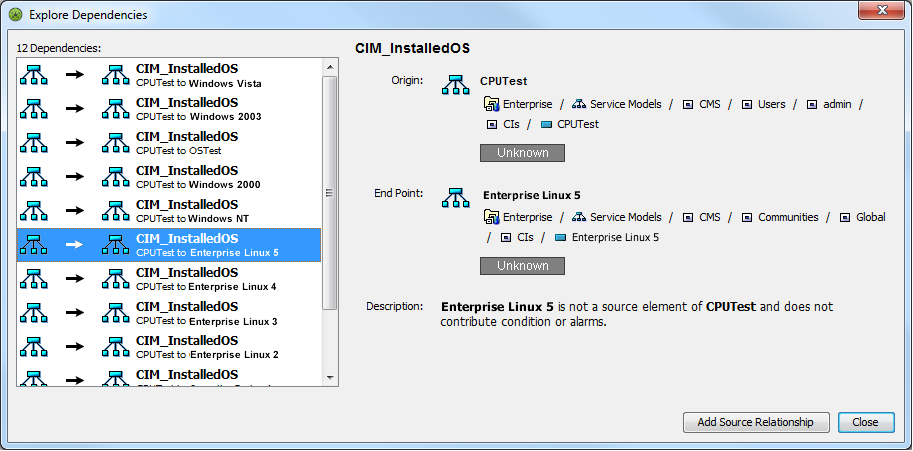Viewport: 913px width, 451px height.
Task: Select the CPUTest to Windows NT dependency
Action: 169,211
